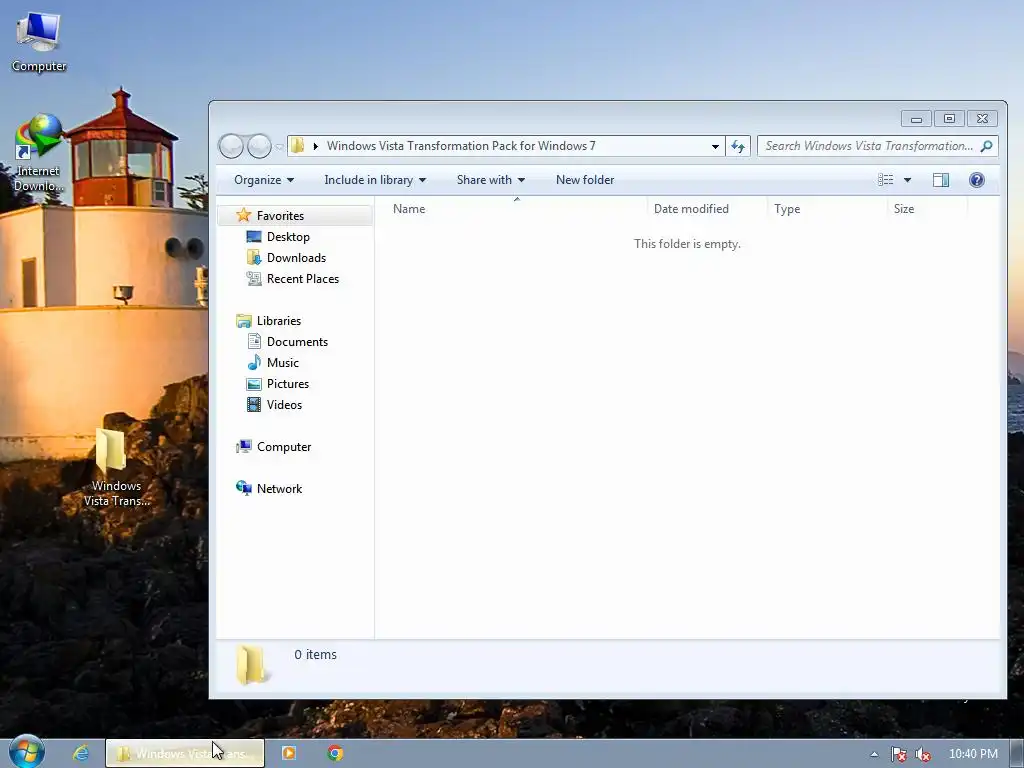This screenshot has height=768, width=1024.
Task: Open the Share with menu
Action: tap(490, 180)
